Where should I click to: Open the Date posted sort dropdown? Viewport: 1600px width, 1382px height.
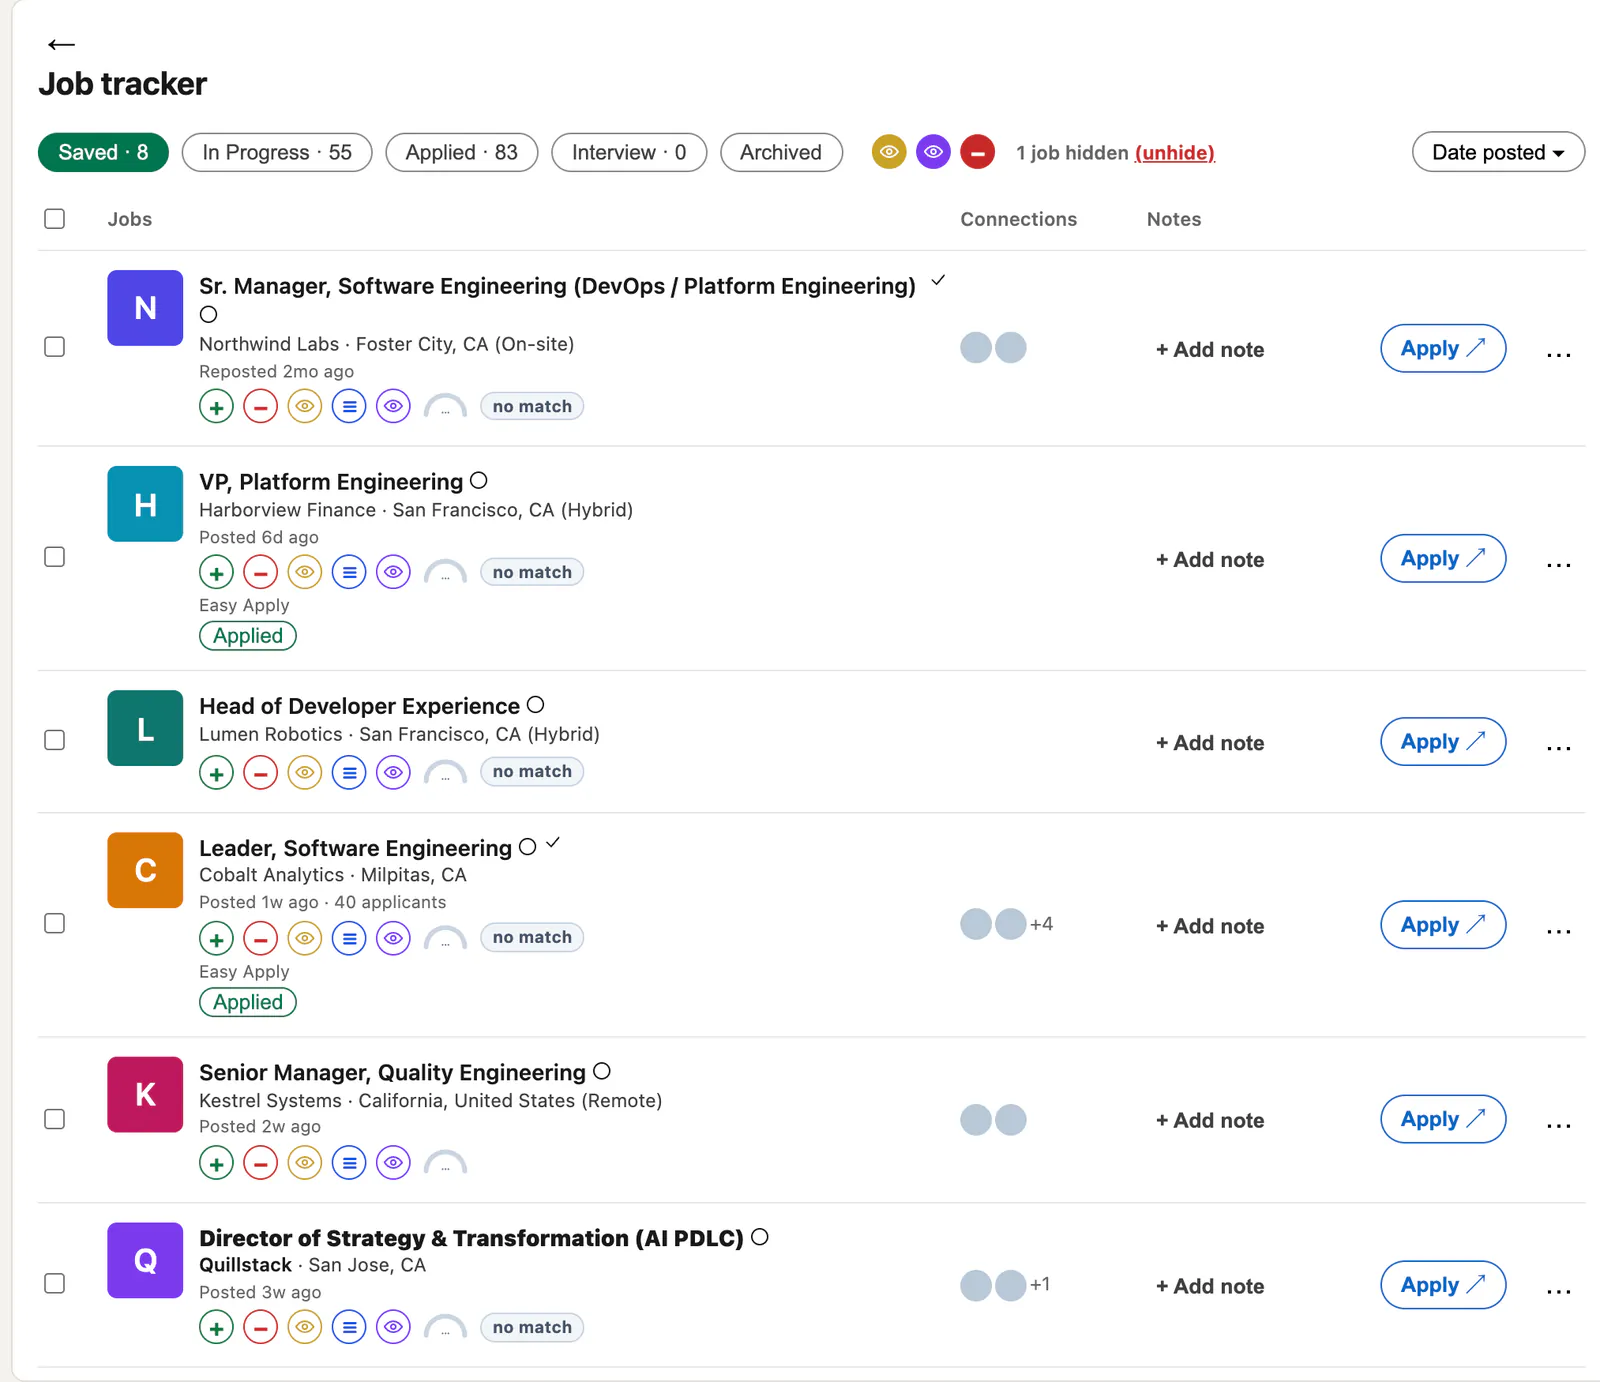pos(1498,152)
